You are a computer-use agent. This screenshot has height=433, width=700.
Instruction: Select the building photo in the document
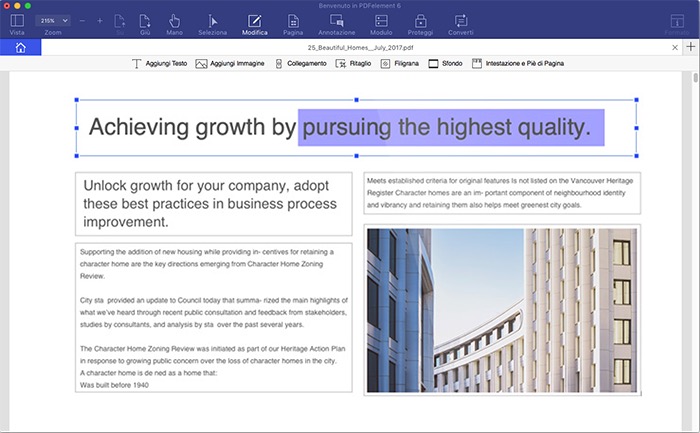(502, 310)
